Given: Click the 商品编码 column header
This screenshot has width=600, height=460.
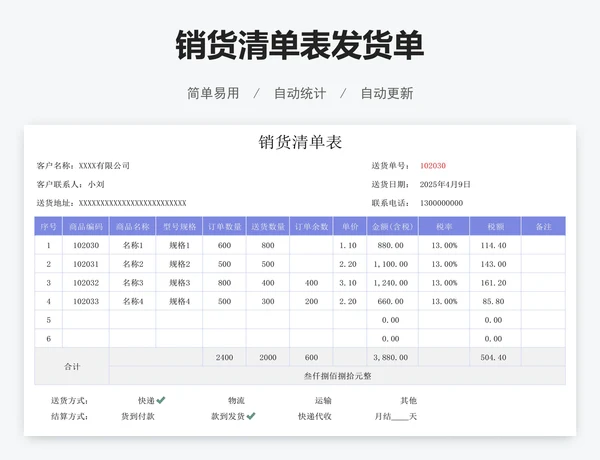Looking at the screenshot, I should pos(86,226).
